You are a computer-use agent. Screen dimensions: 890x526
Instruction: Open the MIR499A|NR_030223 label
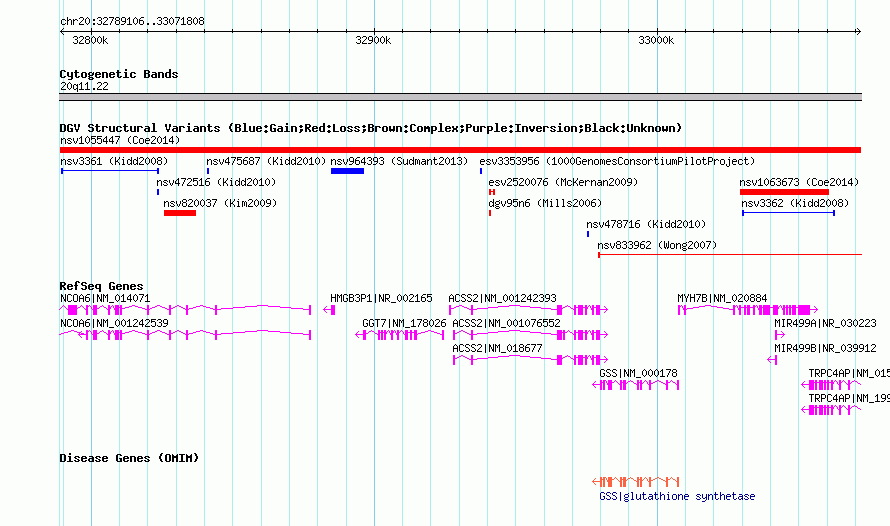click(825, 323)
